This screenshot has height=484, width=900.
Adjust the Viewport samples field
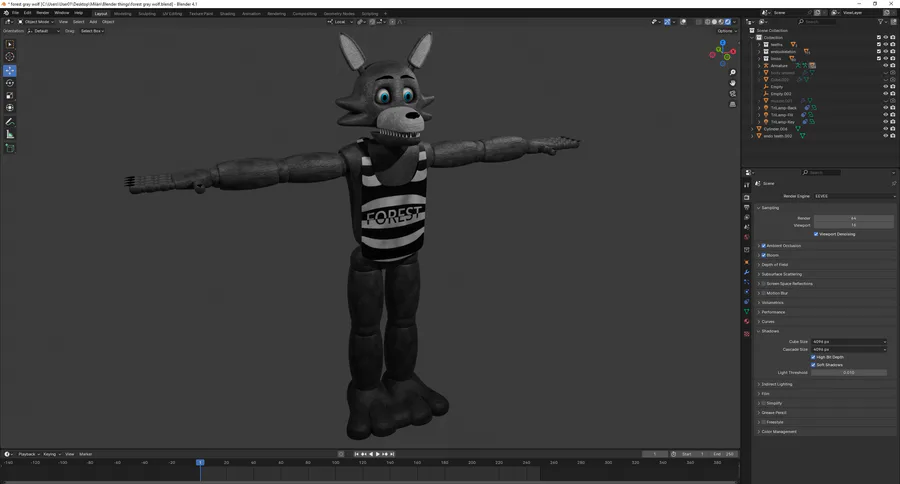pos(854,225)
